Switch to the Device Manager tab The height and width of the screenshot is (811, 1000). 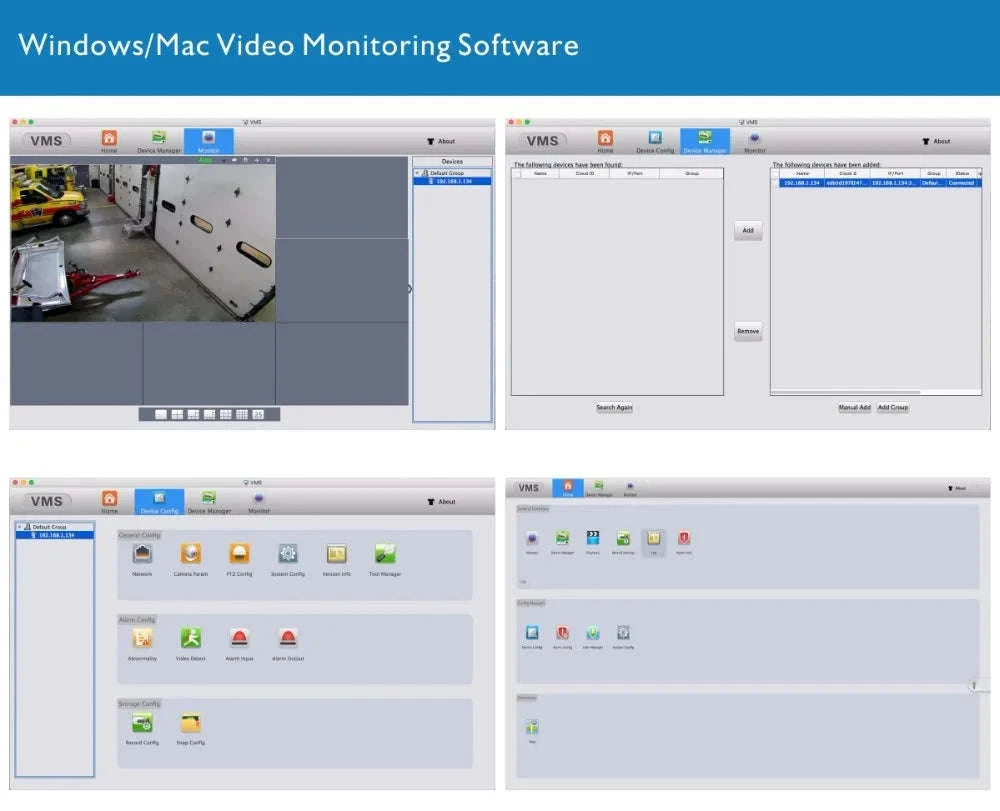(x=706, y=141)
